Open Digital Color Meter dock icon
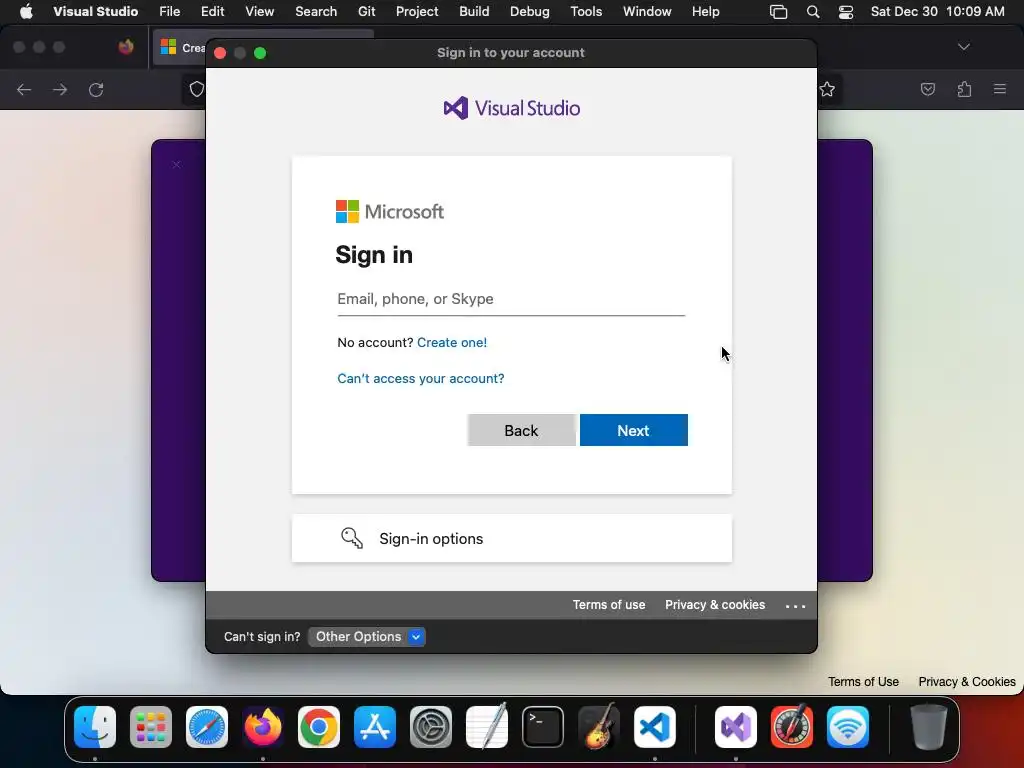 [x=792, y=727]
